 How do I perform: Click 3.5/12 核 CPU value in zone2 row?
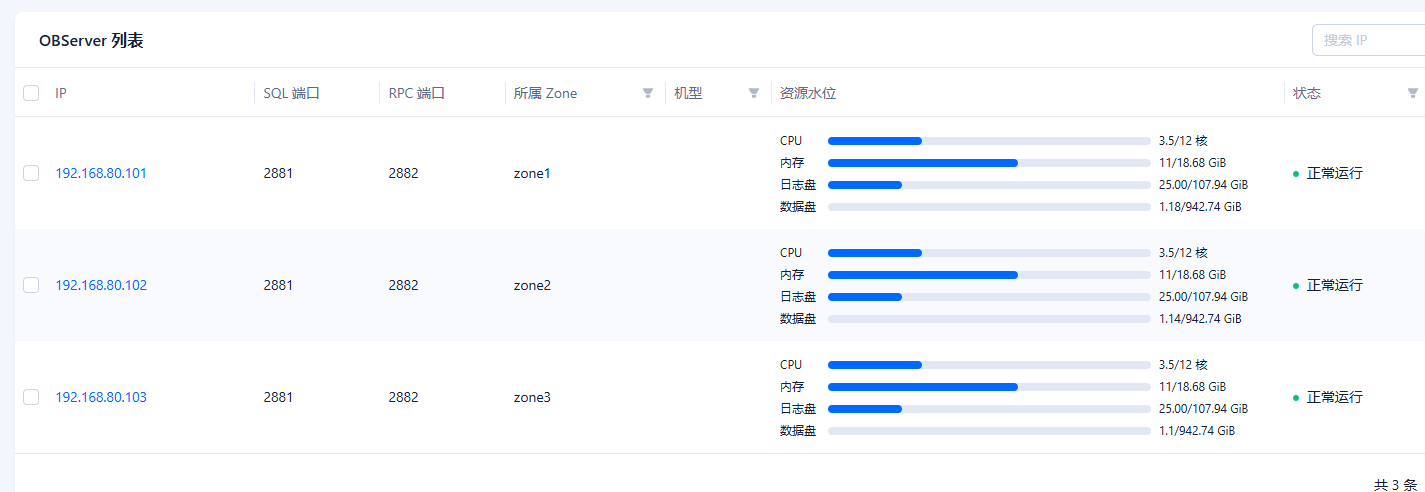click(x=1183, y=253)
